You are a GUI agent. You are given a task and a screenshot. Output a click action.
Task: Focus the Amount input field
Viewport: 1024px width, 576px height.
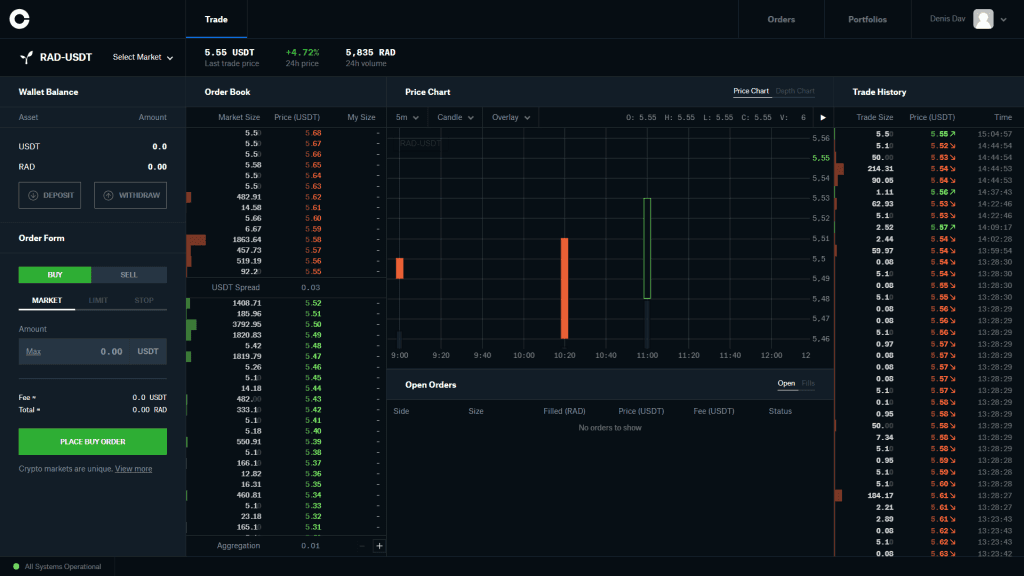93,351
